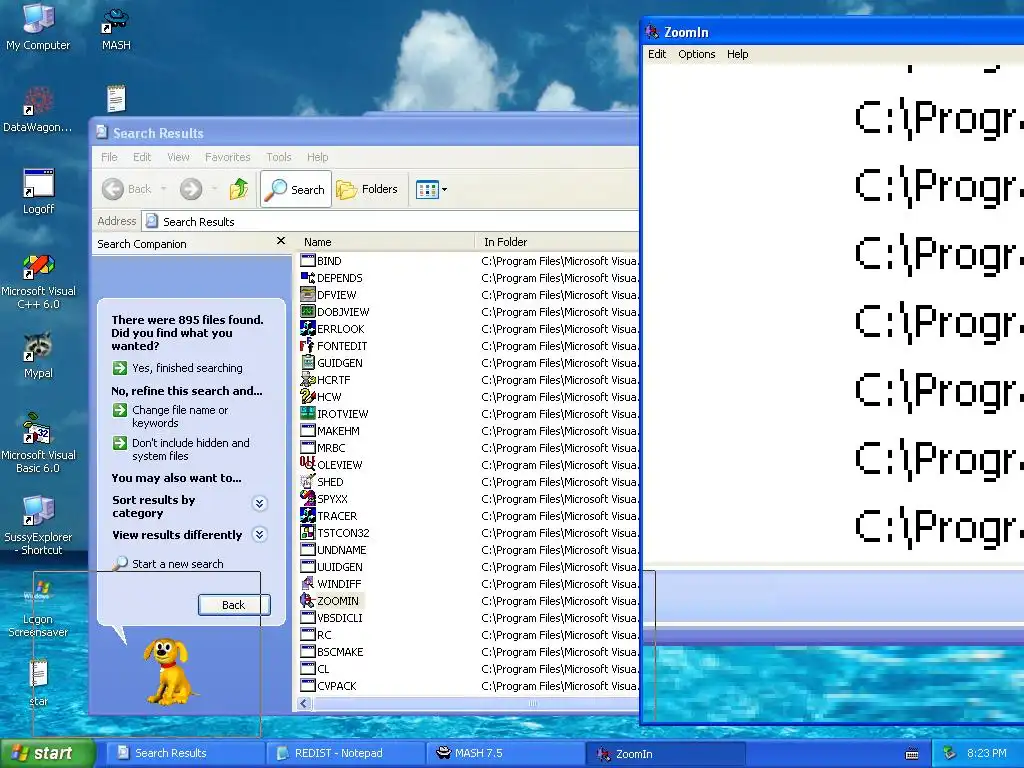The image size is (1024, 768).
Task: Click the Back button in Search Companion
Action: tap(234, 605)
